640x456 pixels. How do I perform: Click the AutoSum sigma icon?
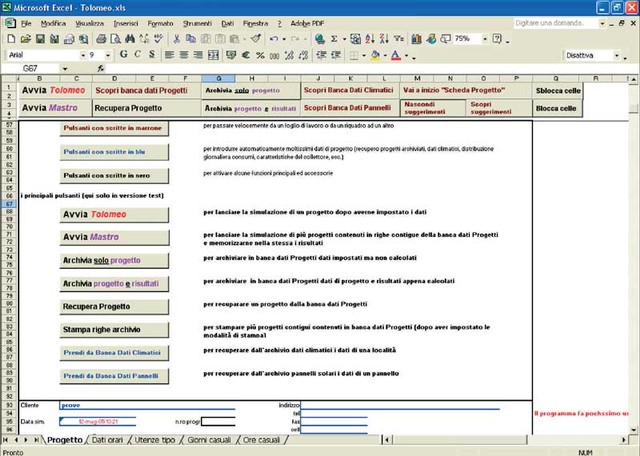(x=334, y=39)
